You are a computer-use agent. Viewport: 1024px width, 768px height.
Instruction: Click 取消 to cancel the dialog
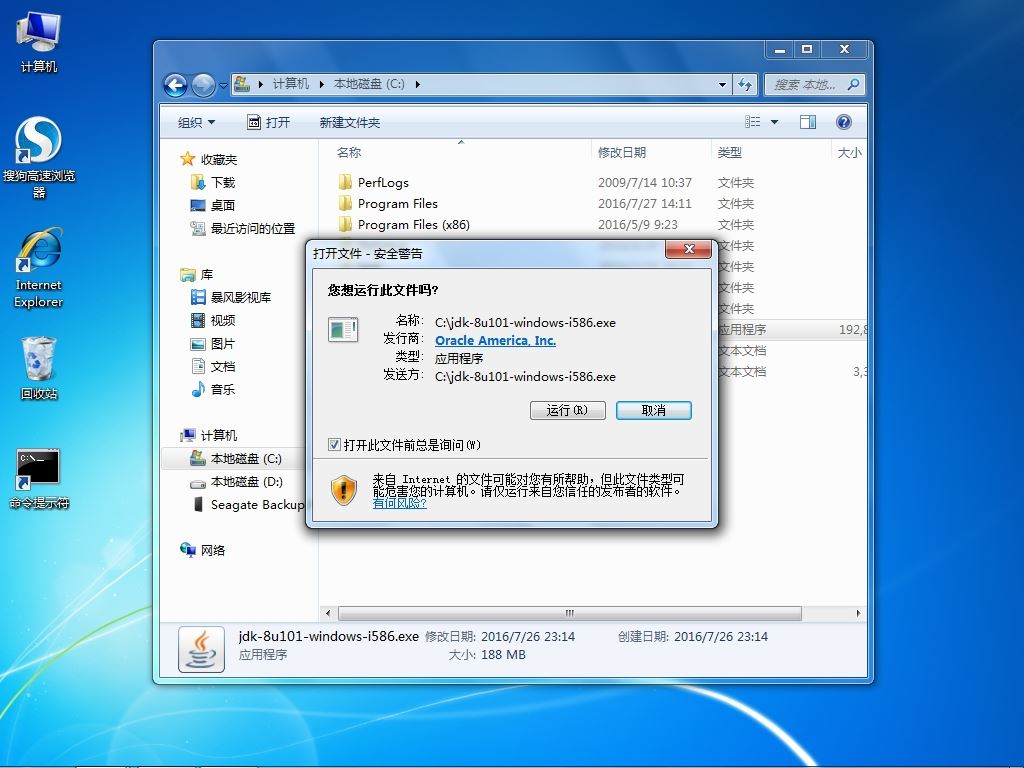pos(654,410)
